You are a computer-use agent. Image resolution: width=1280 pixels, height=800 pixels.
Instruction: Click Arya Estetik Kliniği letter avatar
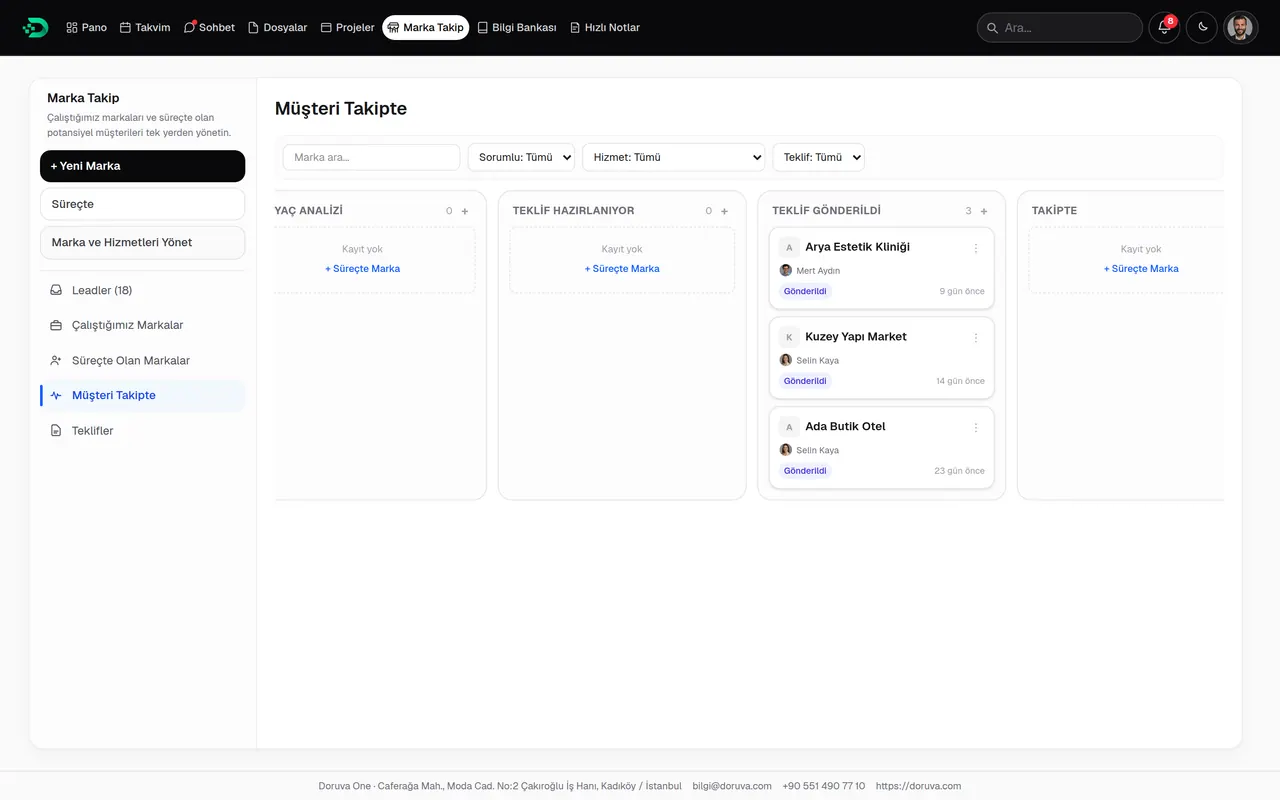click(x=789, y=248)
